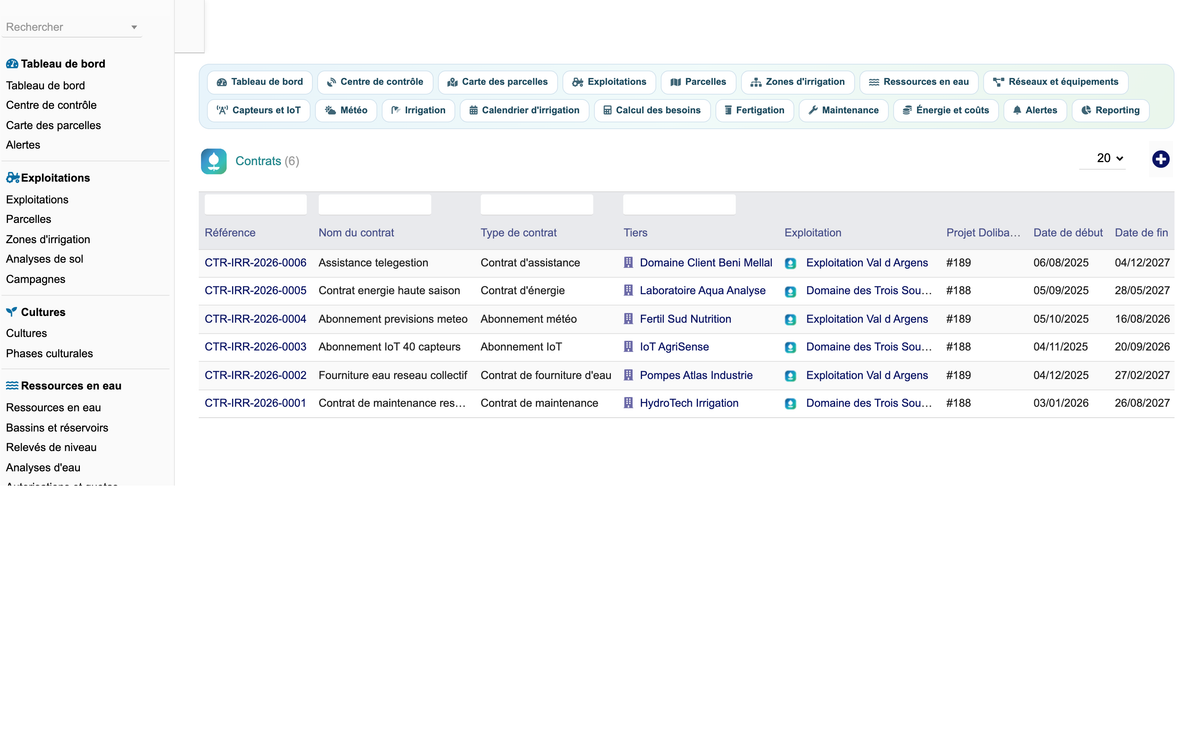The width and height of the screenshot is (1200, 743).
Task: Click building icon beside Domaine Client Beni Mellal
Action: point(629,263)
